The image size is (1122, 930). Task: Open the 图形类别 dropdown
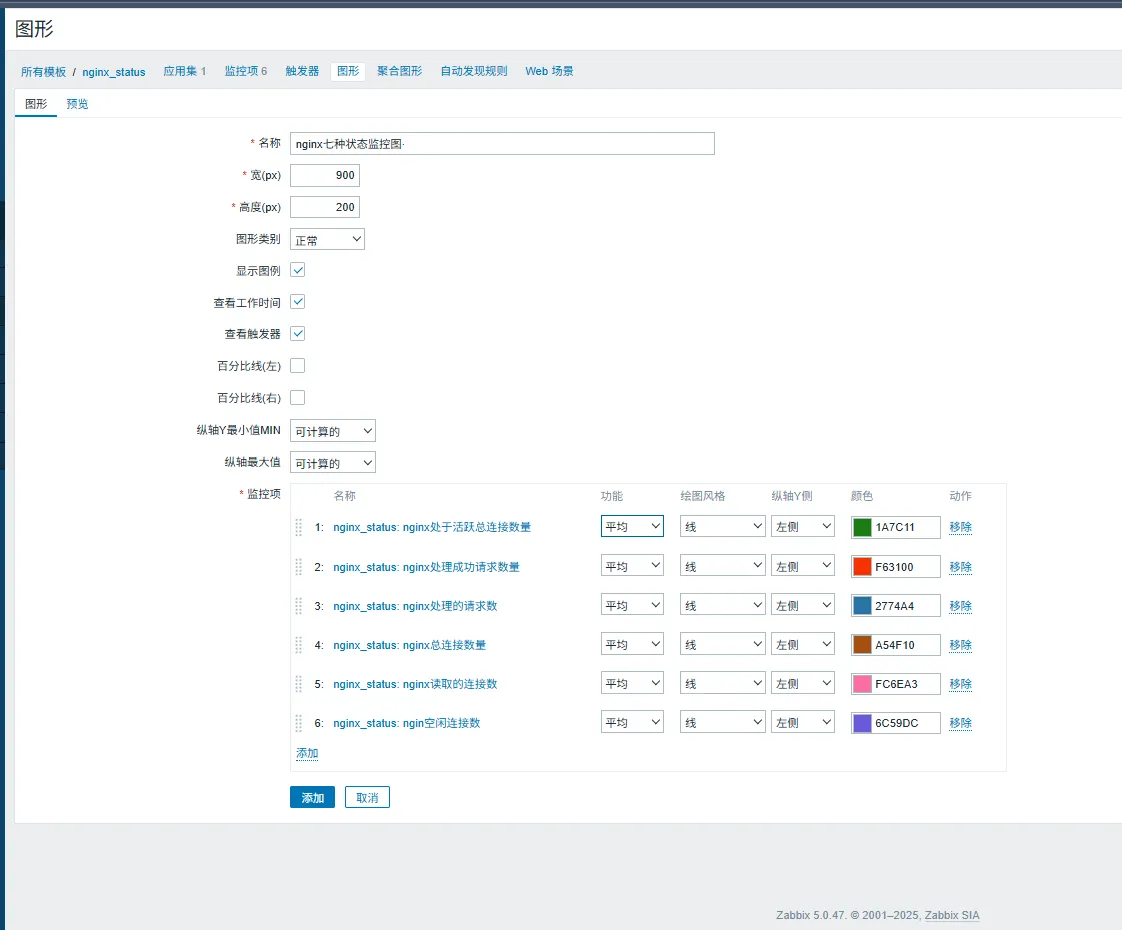point(327,240)
